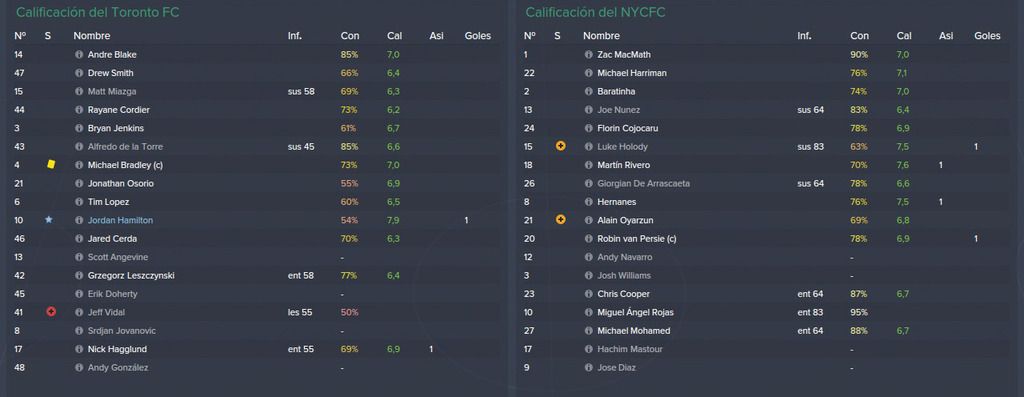The image size is (1024, 397).
Task: Sort the NYCFC table by Goles column
Action: [987, 36]
